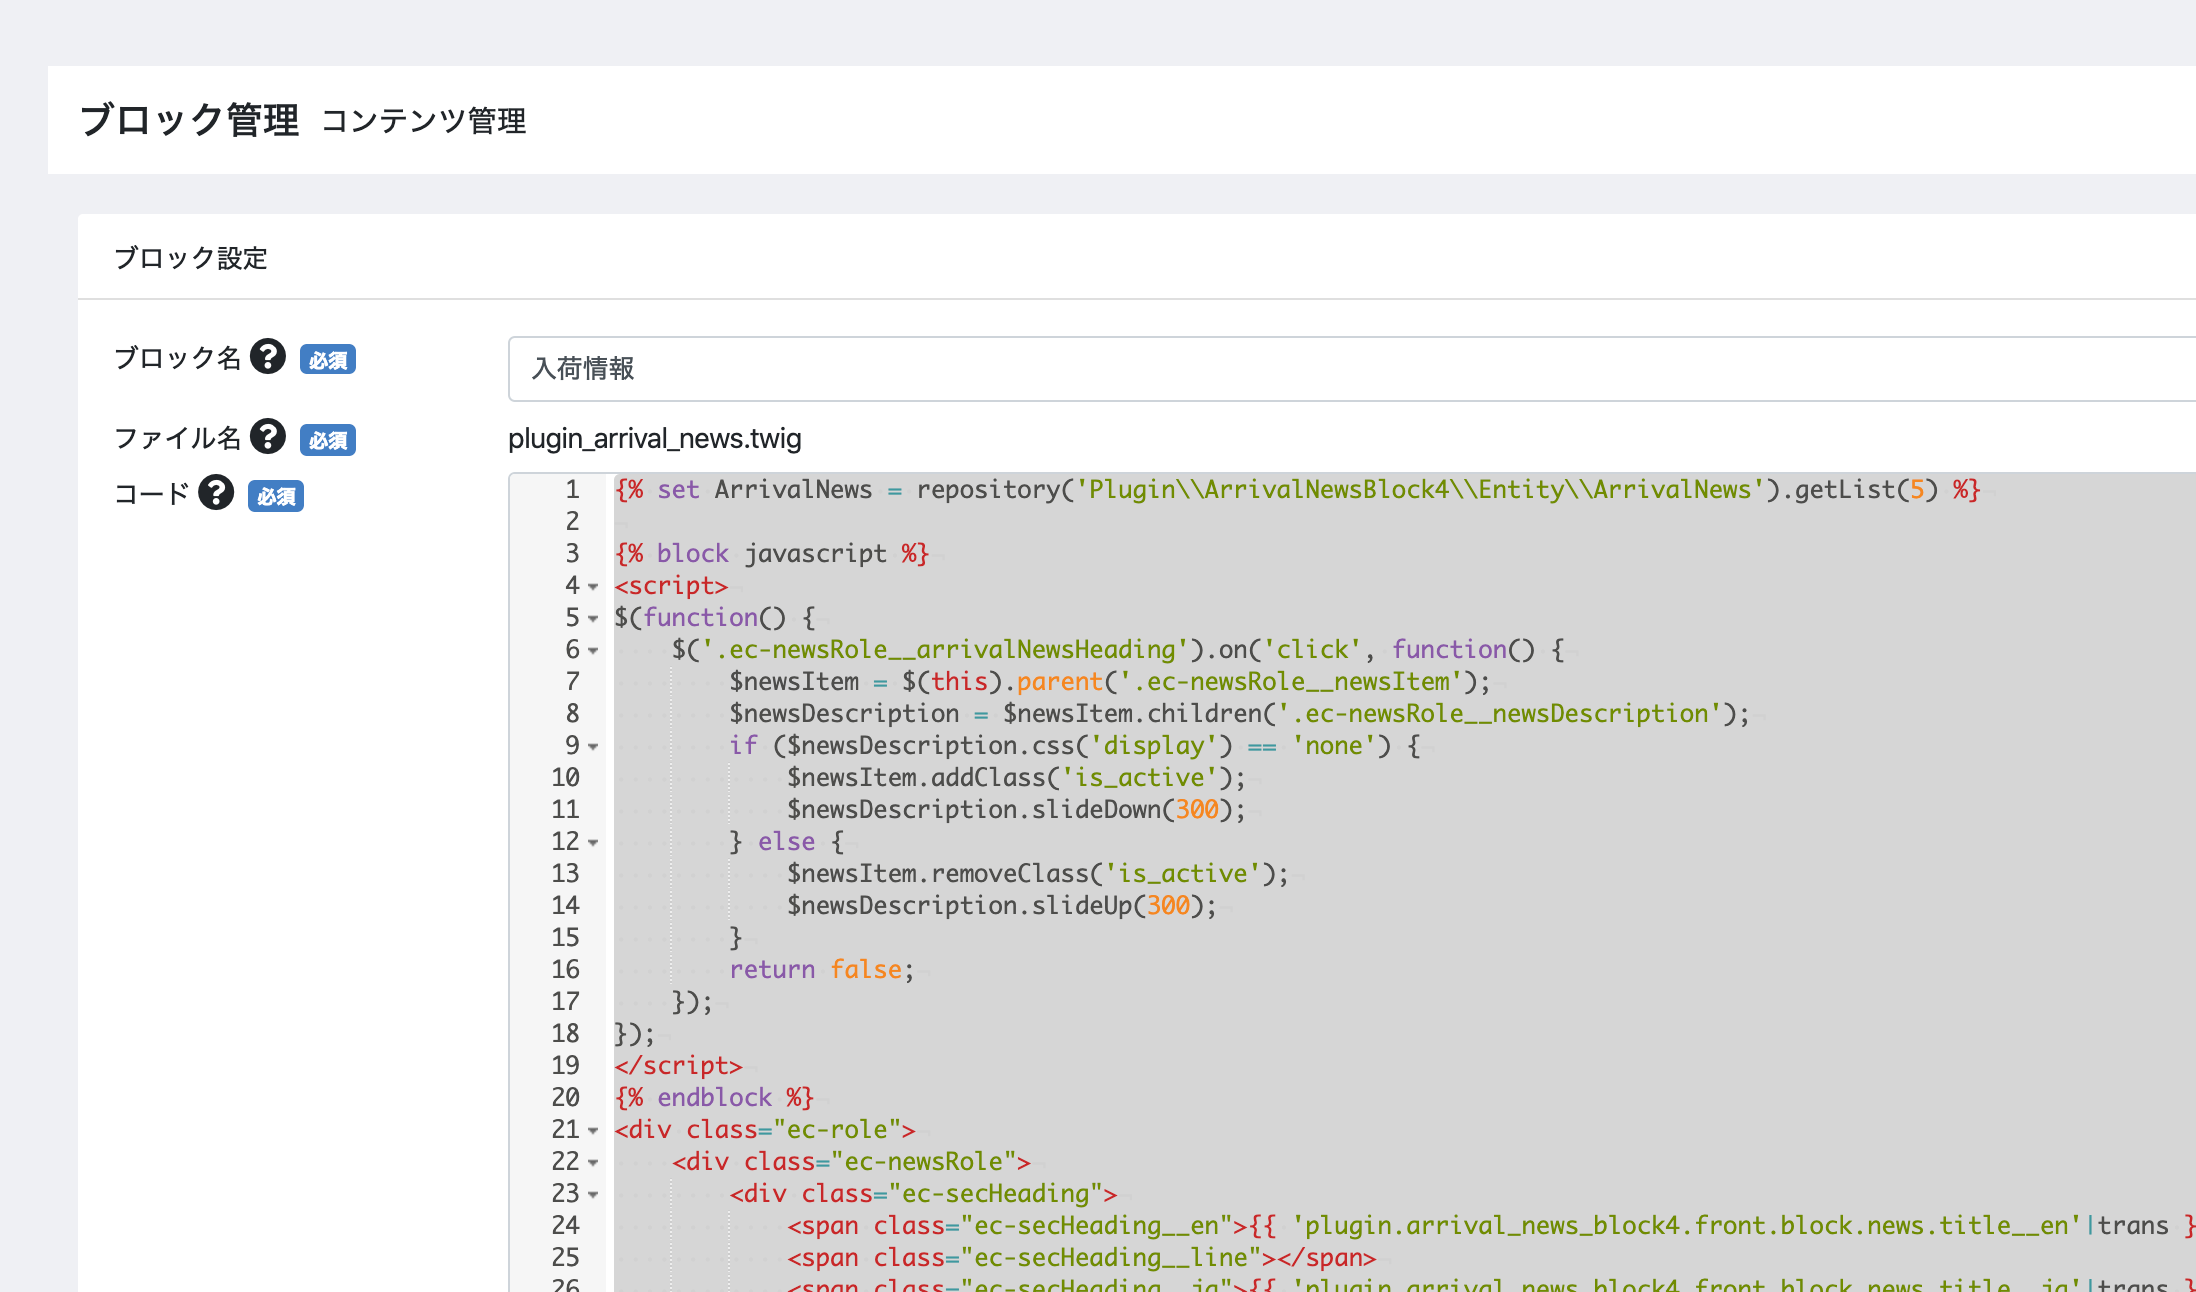This screenshot has width=2196, height=1292.
Task: Click the ブロック名 input field containing 入荷情報
Action: tap(1352, 369)
